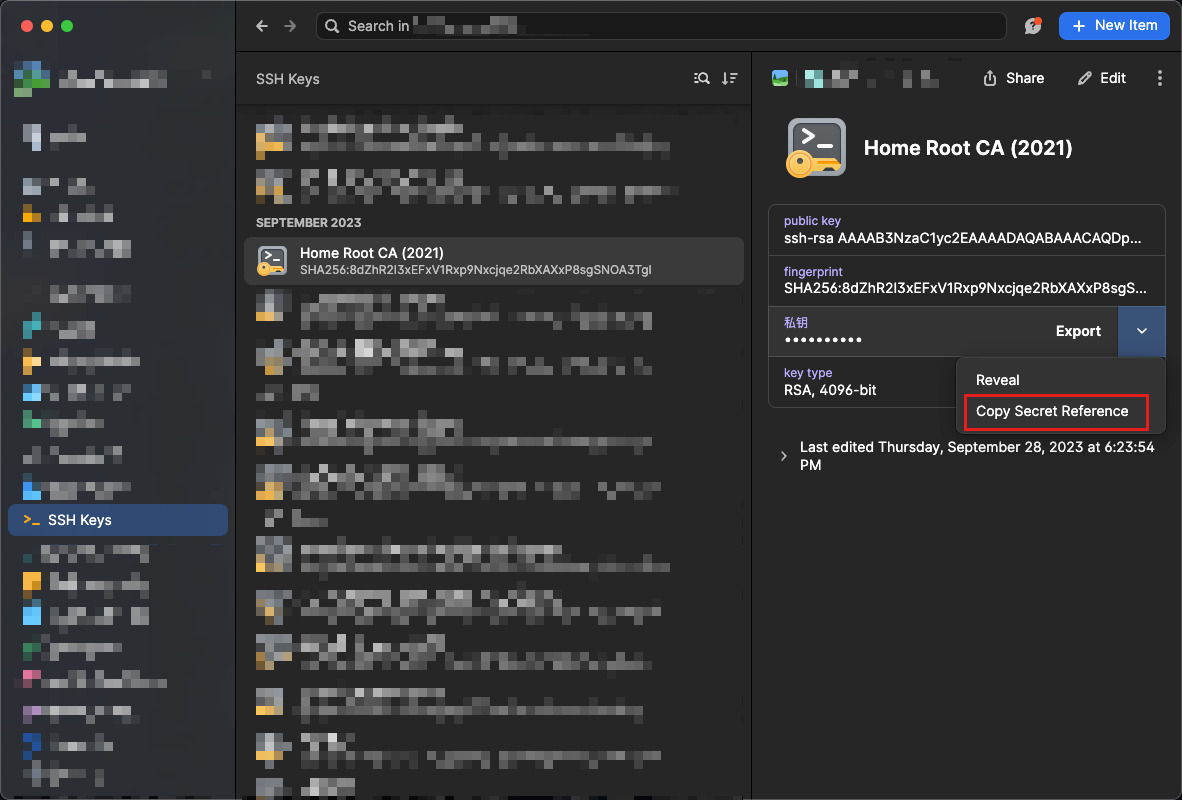
Task: Click the forward navigation arrow
Action: click(x=290, y=26)
